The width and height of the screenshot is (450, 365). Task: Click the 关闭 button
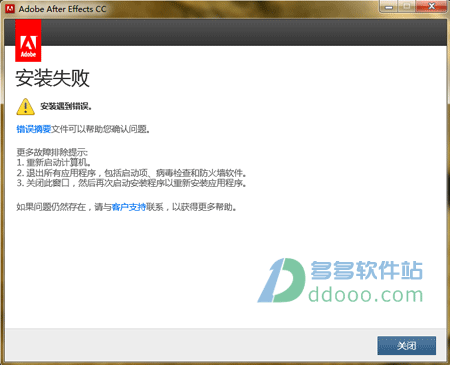tap(406, 345)
